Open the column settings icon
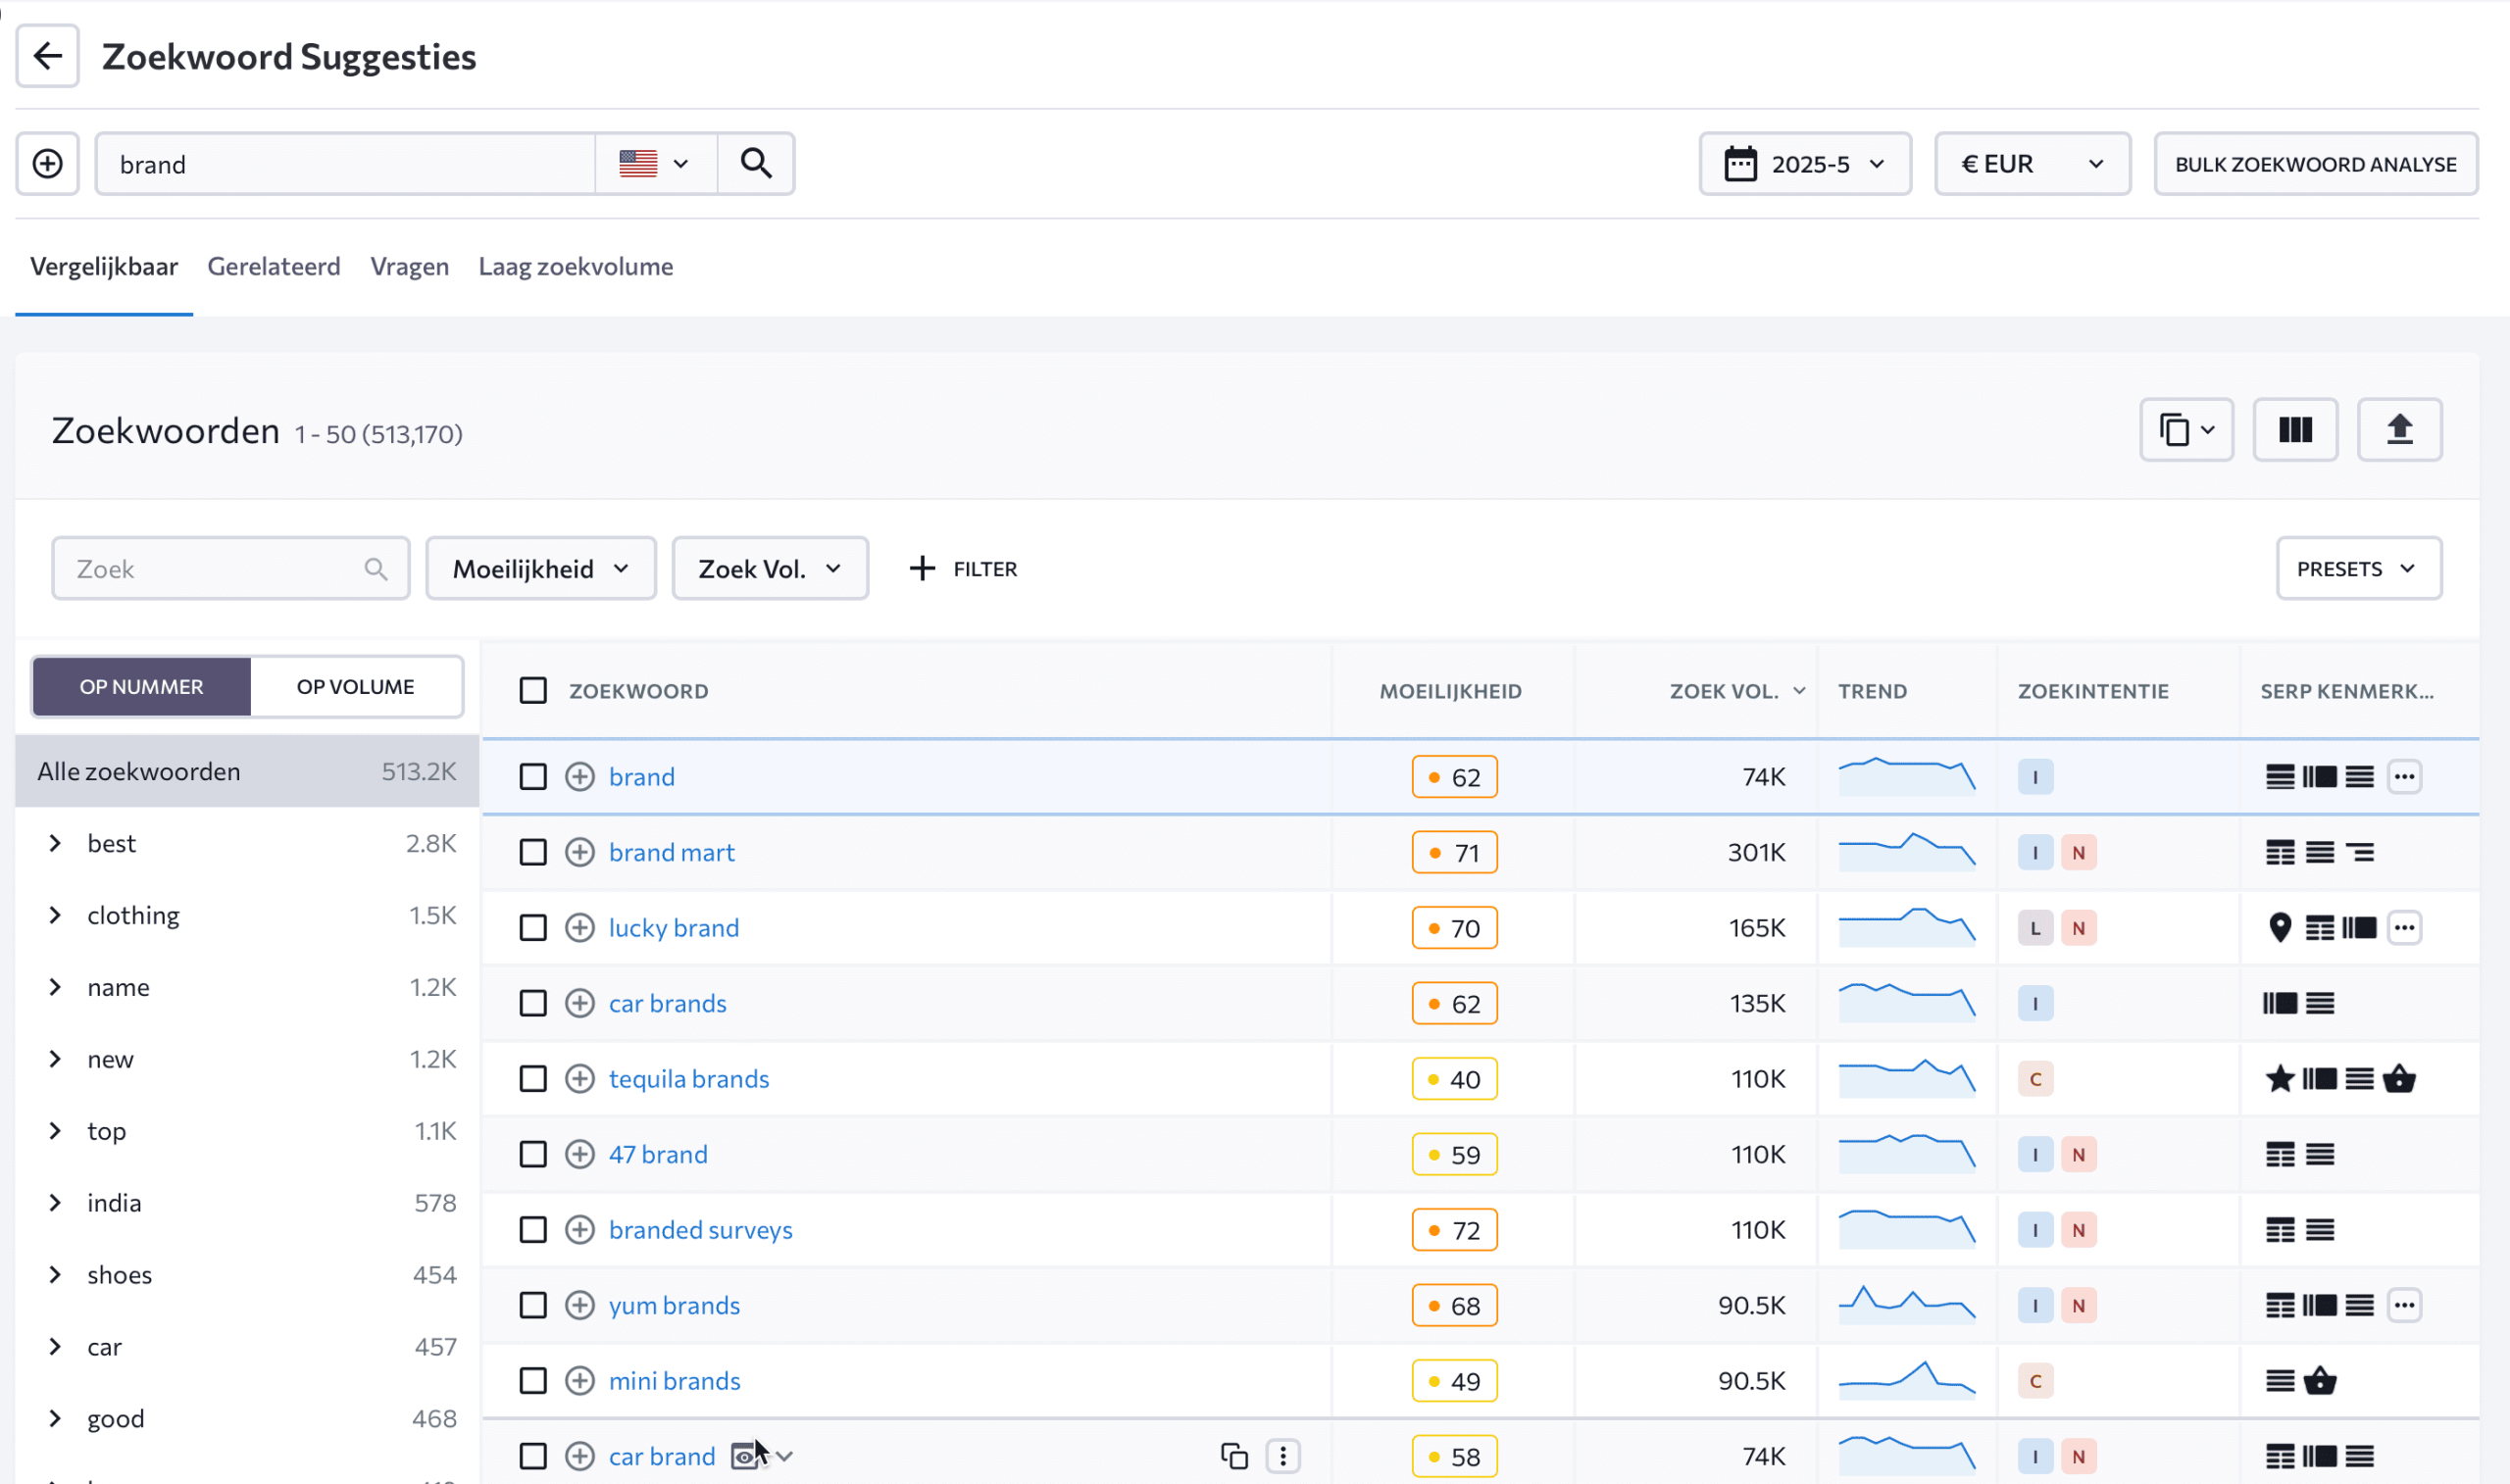This screenshot has height=1484, width=2510. click(2295, 430)
